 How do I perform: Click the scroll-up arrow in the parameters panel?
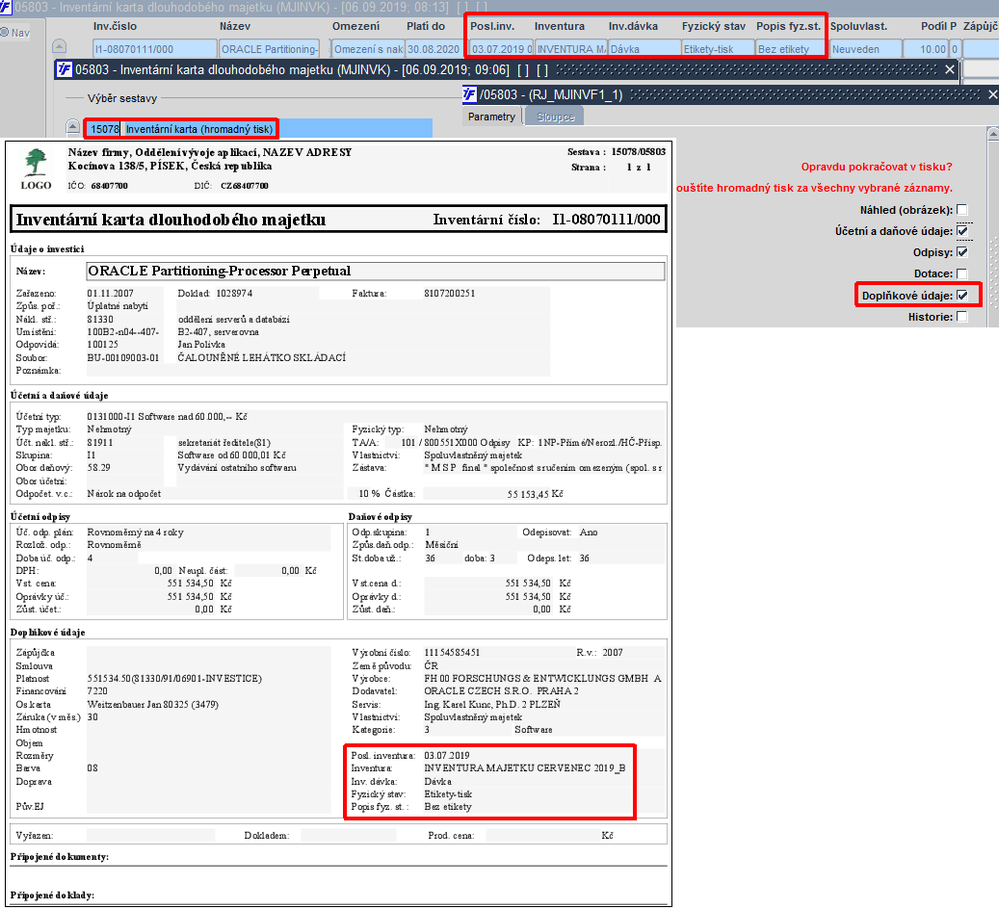[993, 133]
